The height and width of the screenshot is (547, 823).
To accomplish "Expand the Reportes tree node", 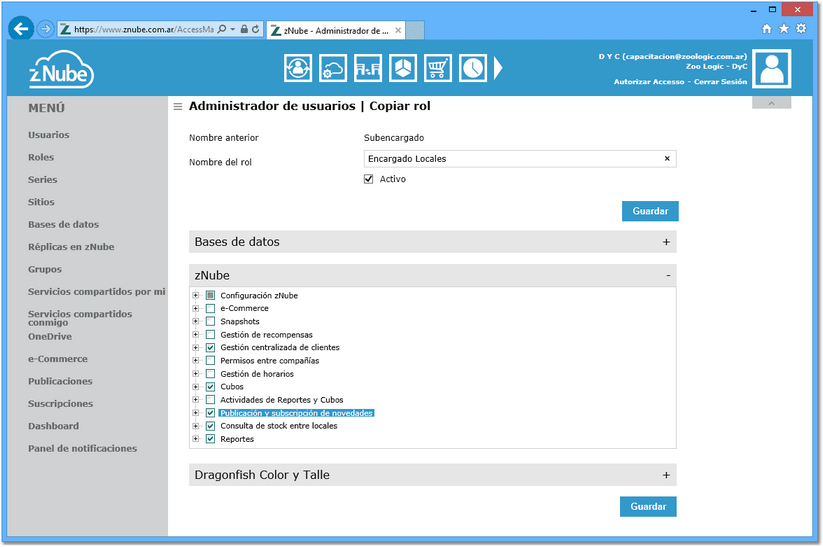I will (196, 439).
